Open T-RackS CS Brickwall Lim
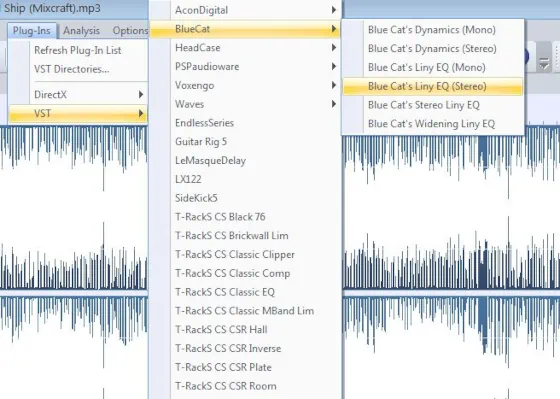The width and height of the screenshot is (560, 399). pos(245,236)
